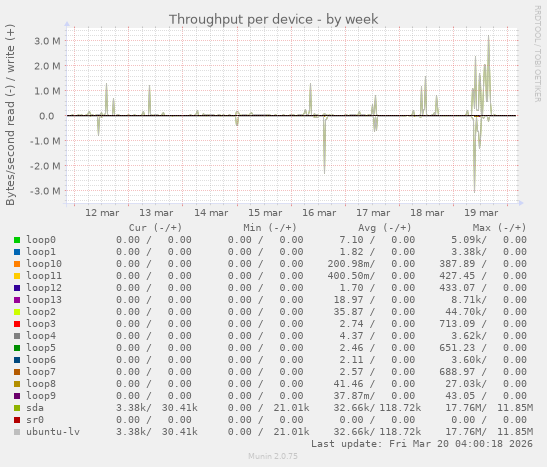The height and width of the screenshot is (467, 547).
Task: Click the loop3 red color swatch
Action: pyautogui.click(x=17, y=324)
